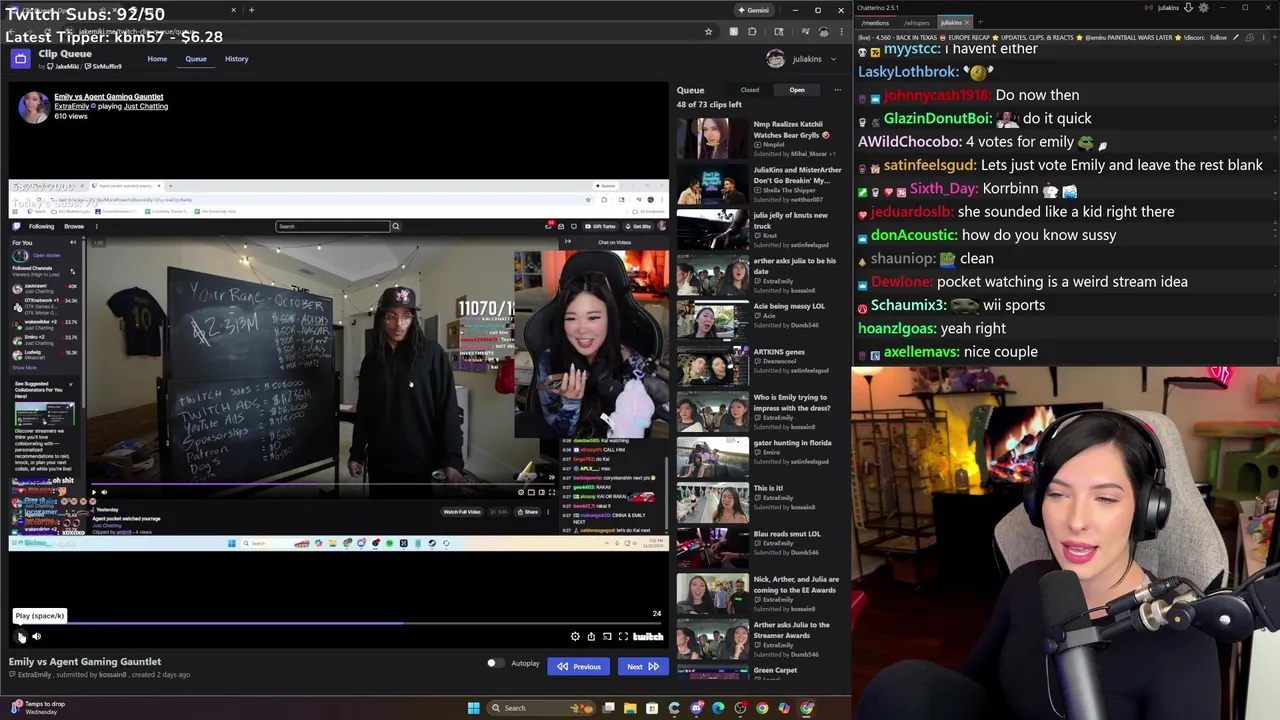
Task: Open the browser extensions puzzle icon
Action: point(751,32)
